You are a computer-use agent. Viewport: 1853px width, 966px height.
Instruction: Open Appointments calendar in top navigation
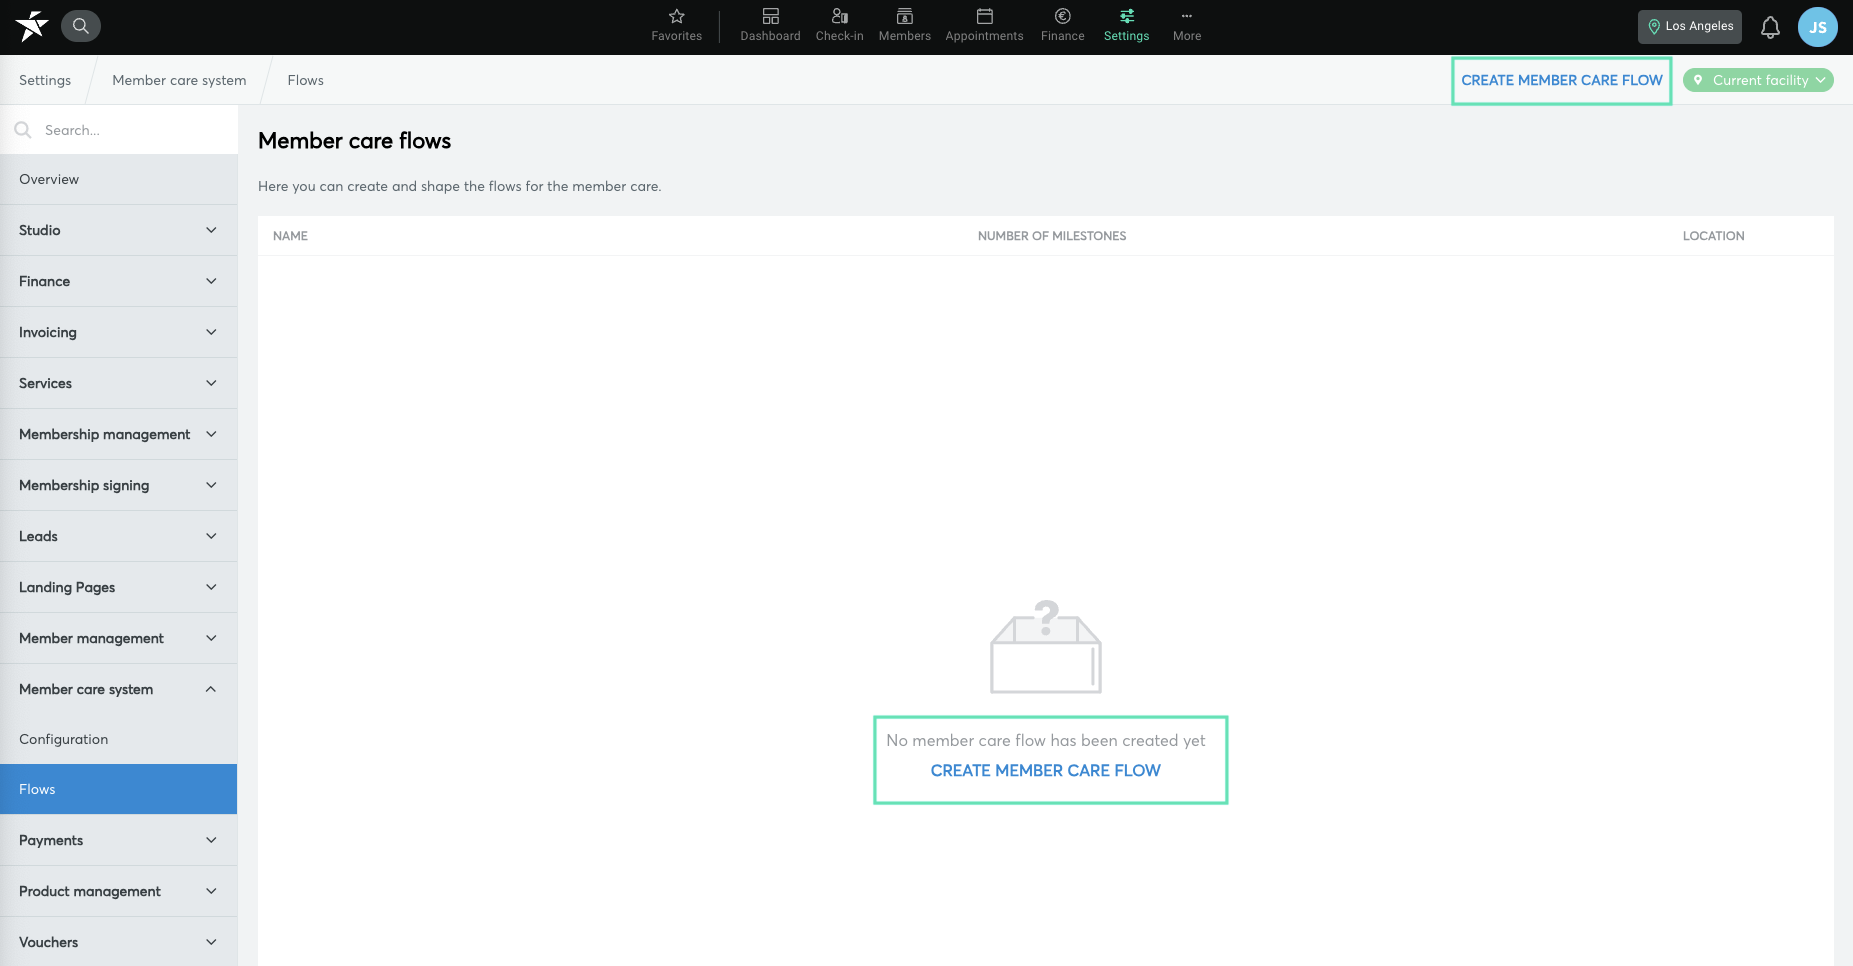[x=985, y=26]
